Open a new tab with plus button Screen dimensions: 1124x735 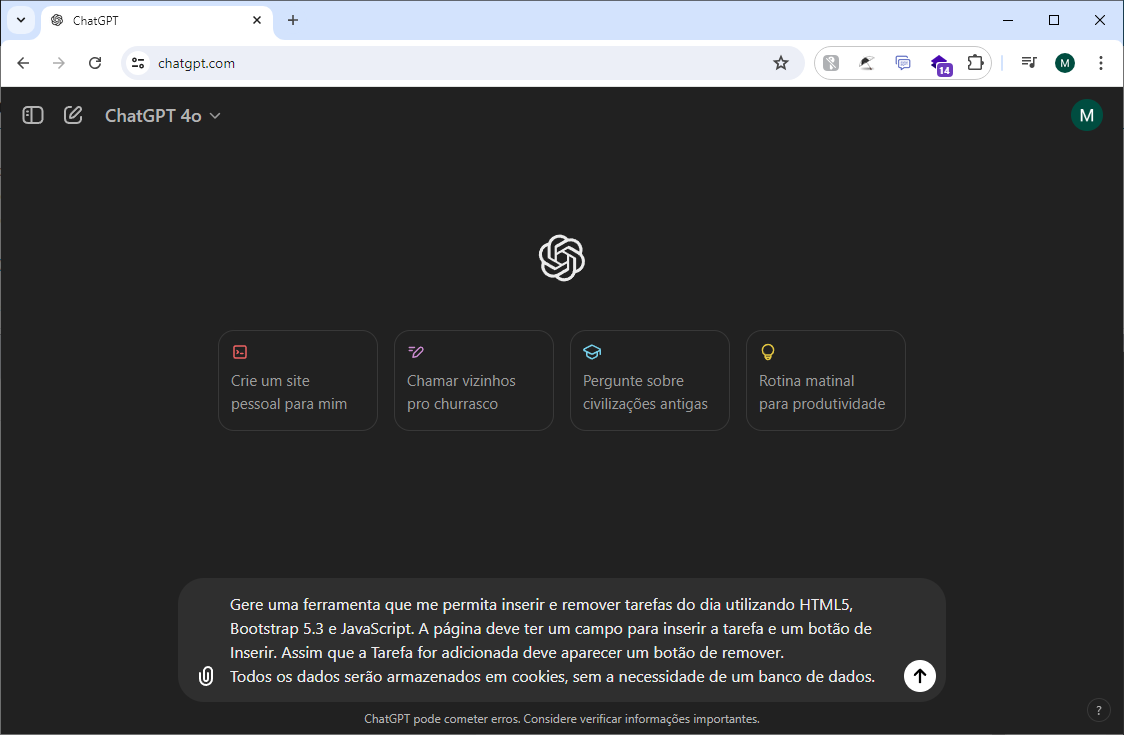[292, 20]
